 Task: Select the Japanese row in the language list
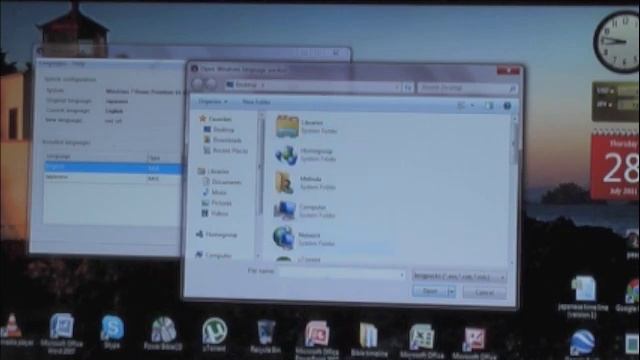tap(112, 178)
